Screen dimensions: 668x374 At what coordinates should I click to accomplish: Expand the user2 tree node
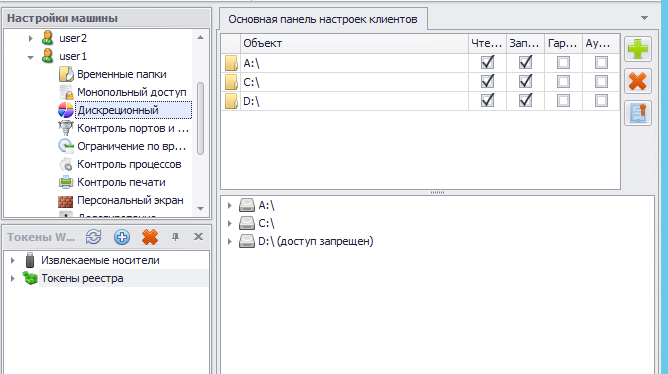pyautogui.click(x=30, y=38)
